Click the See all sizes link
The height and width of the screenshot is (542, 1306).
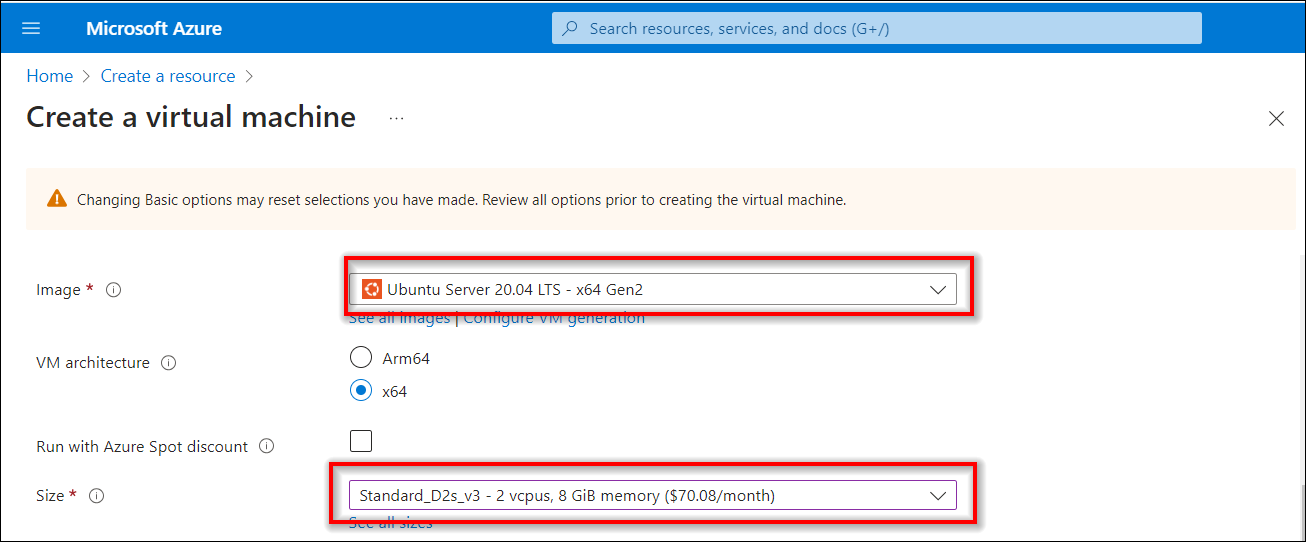(x=391, y=523)
